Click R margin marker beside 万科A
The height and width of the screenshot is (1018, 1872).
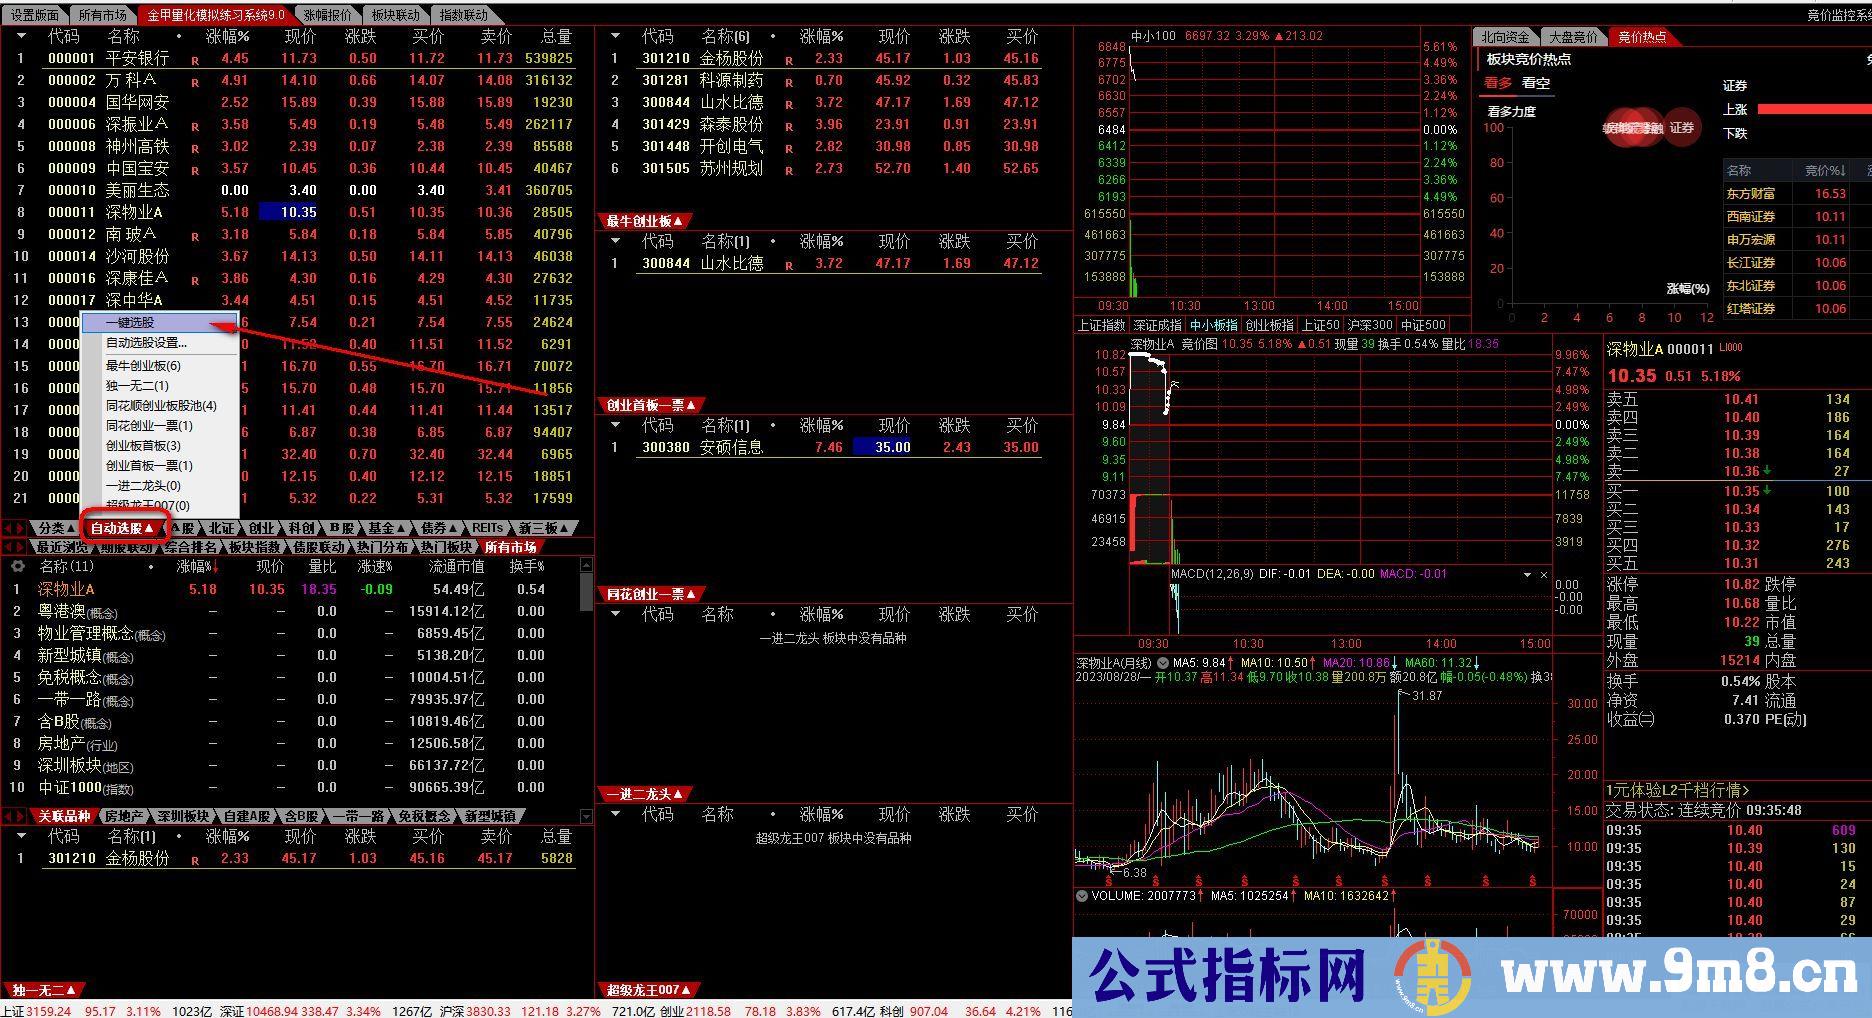tap(195, 83)
